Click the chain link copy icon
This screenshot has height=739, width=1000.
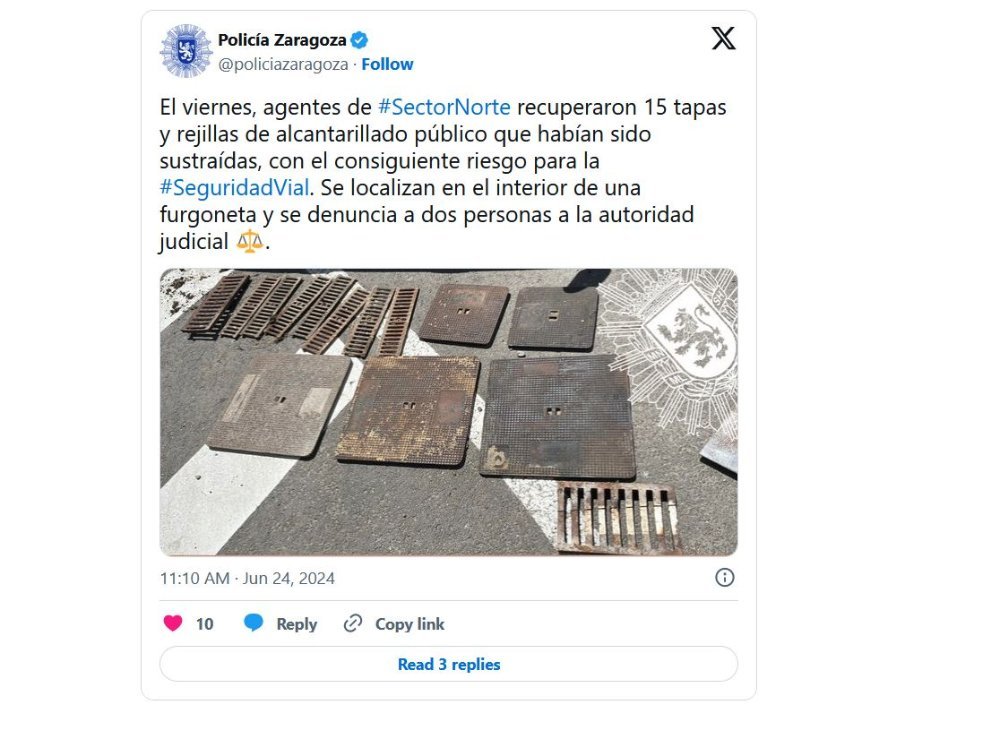point(353,623)
